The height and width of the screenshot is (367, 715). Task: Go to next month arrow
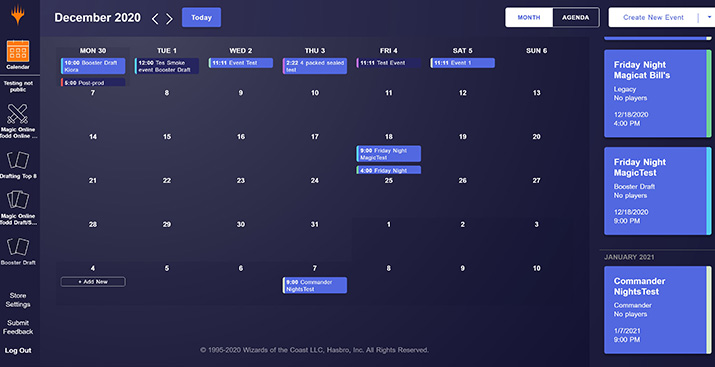point(169,19)
